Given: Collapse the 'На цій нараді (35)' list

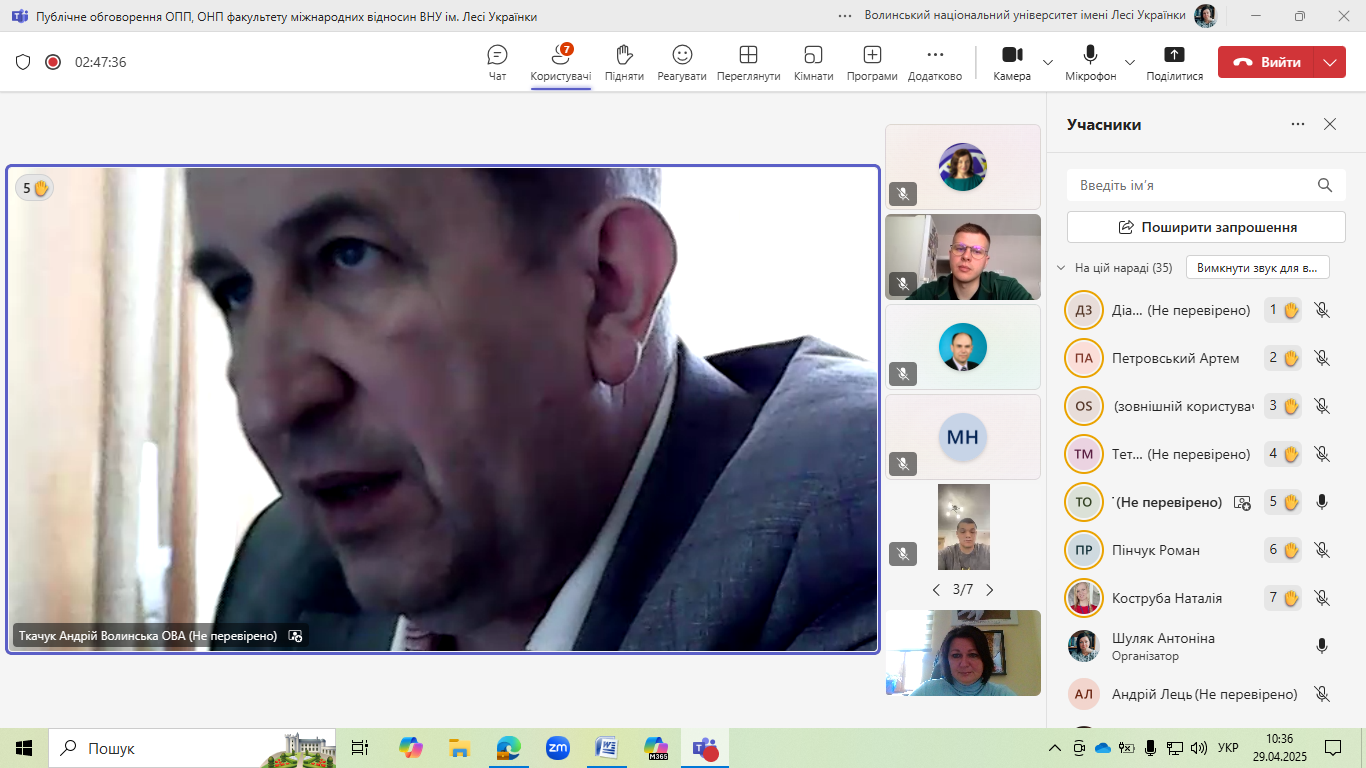Looking at the screenshot, I should [x=1061, y=268].
